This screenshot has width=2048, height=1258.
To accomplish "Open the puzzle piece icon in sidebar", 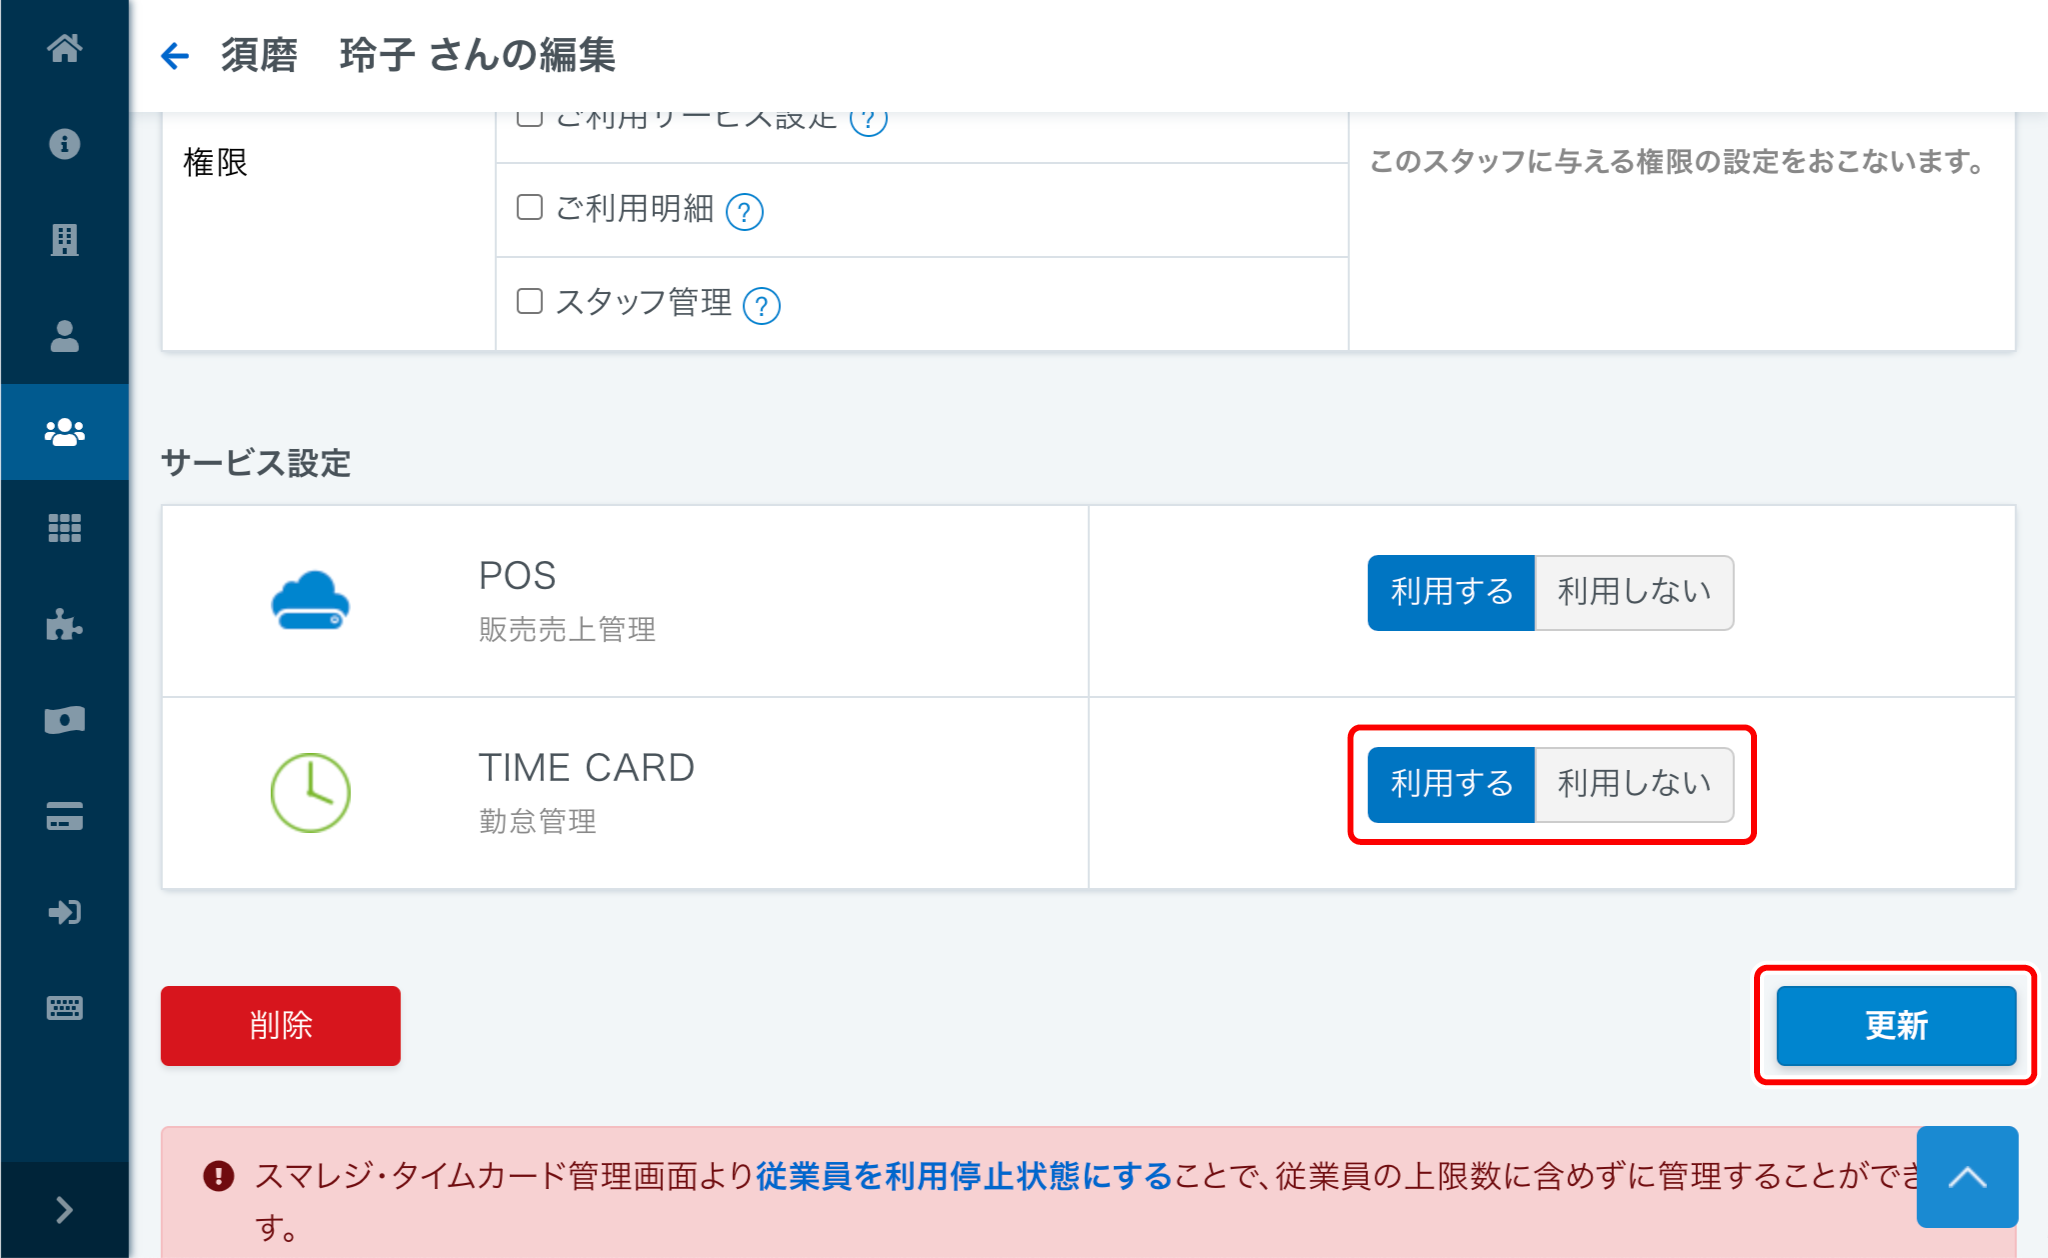I will [64, 624].
